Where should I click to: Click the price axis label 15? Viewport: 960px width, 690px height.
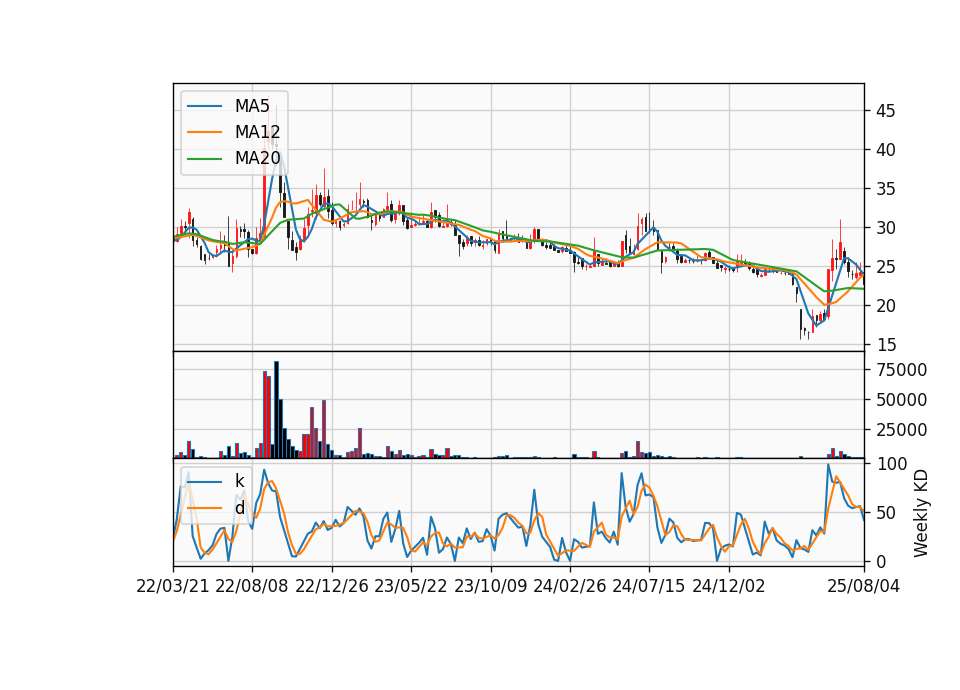click(886, 345)
